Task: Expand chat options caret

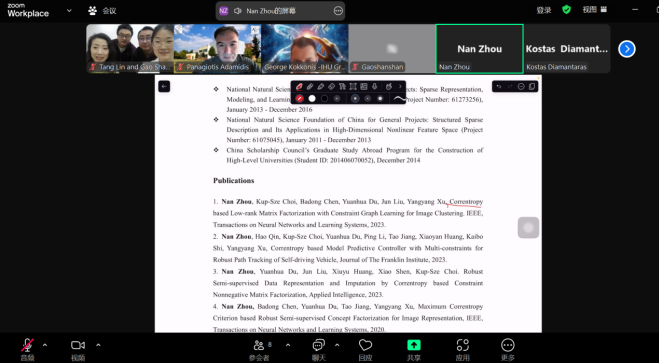Action: [x=337, y=345]
